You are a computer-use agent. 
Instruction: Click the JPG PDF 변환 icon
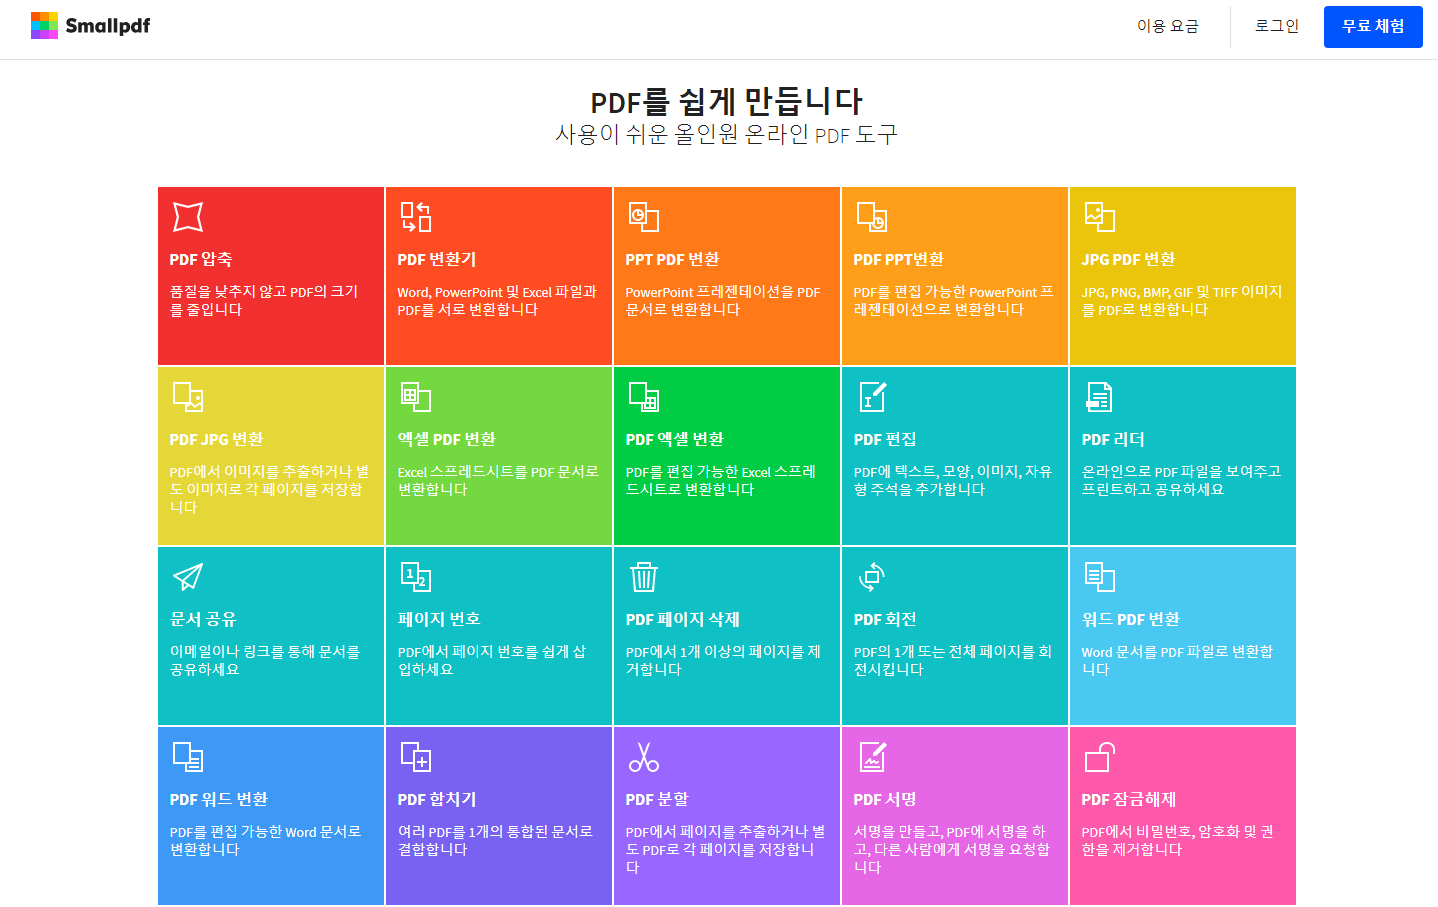tap(1099, 217)
